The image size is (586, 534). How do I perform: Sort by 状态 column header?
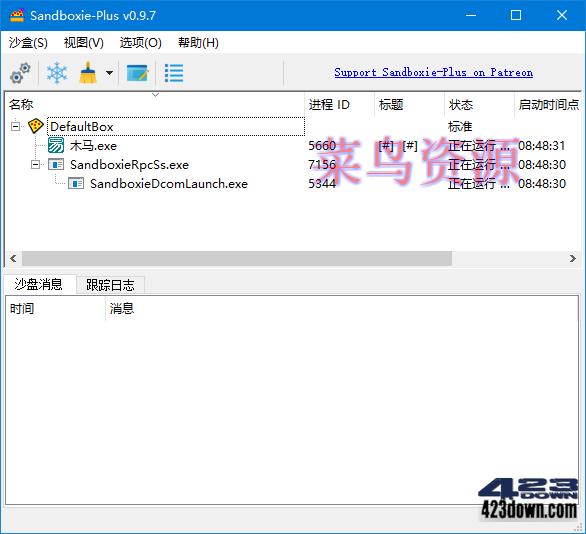pos(479,105)
